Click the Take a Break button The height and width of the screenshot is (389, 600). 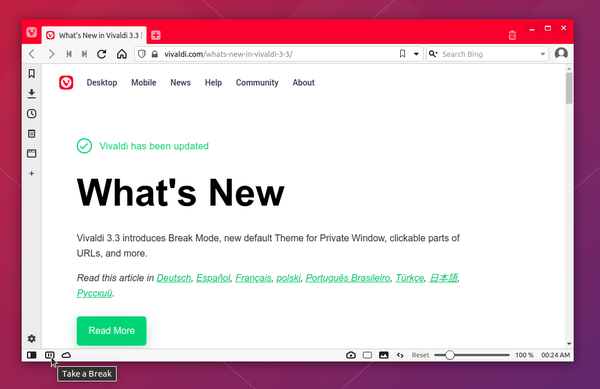(50, 355)
